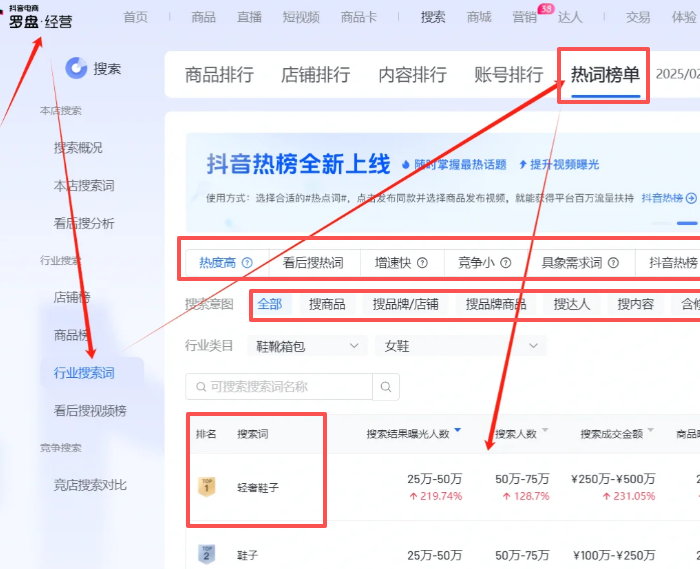Select 增速快 list tab
This screenshot has width=700, height=569.
point(401,263)
